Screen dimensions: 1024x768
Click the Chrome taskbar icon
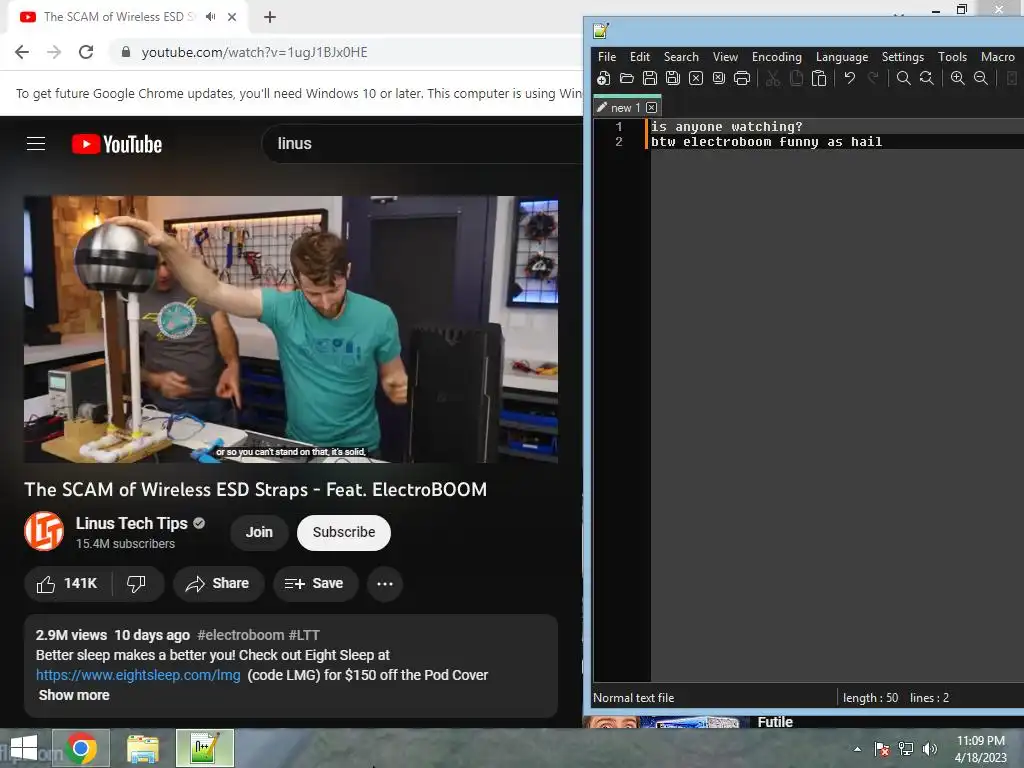pyautogui.click(x=81, y=748)
